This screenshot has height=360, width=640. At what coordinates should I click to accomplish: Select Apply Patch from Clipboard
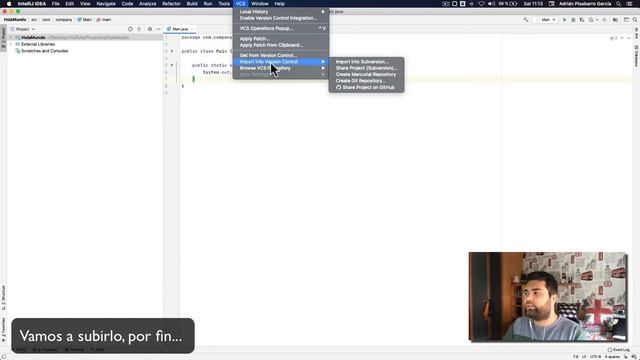(281, 45)
